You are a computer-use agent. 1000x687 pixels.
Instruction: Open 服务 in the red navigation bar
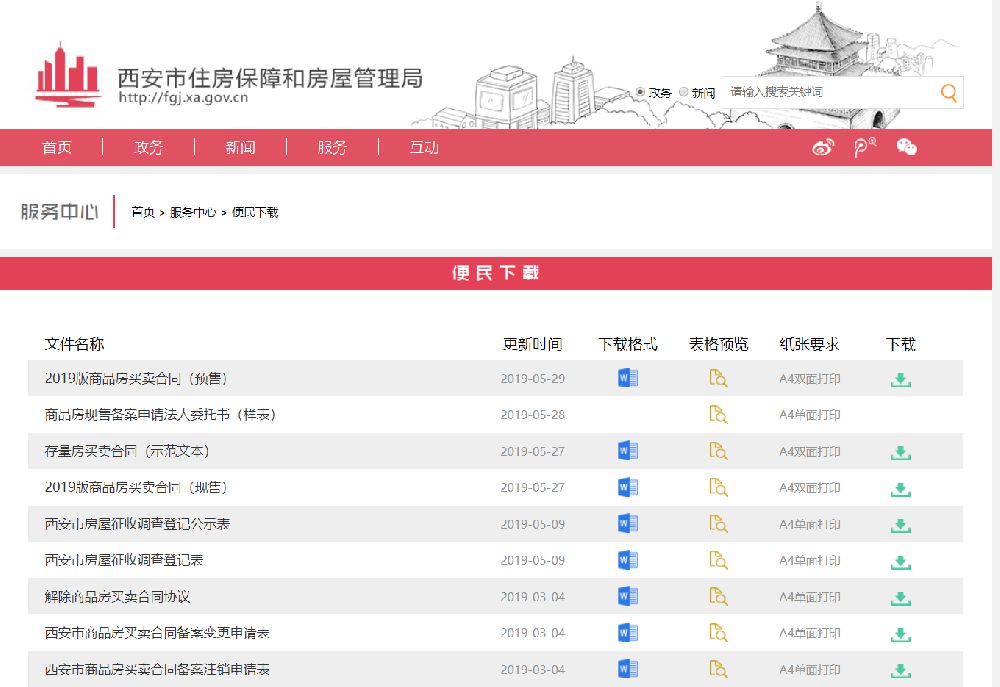pos(332,147)
